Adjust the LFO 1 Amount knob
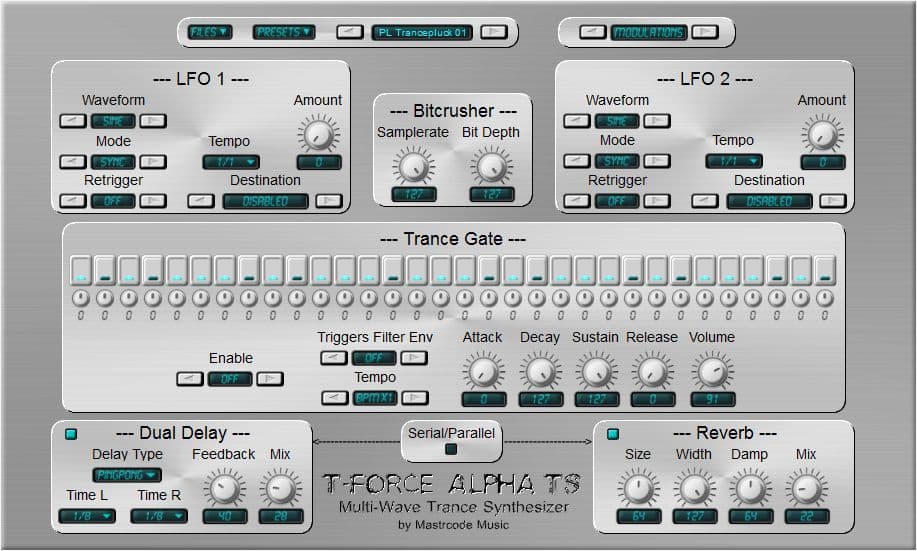917x551 pixels. point(318,134)
